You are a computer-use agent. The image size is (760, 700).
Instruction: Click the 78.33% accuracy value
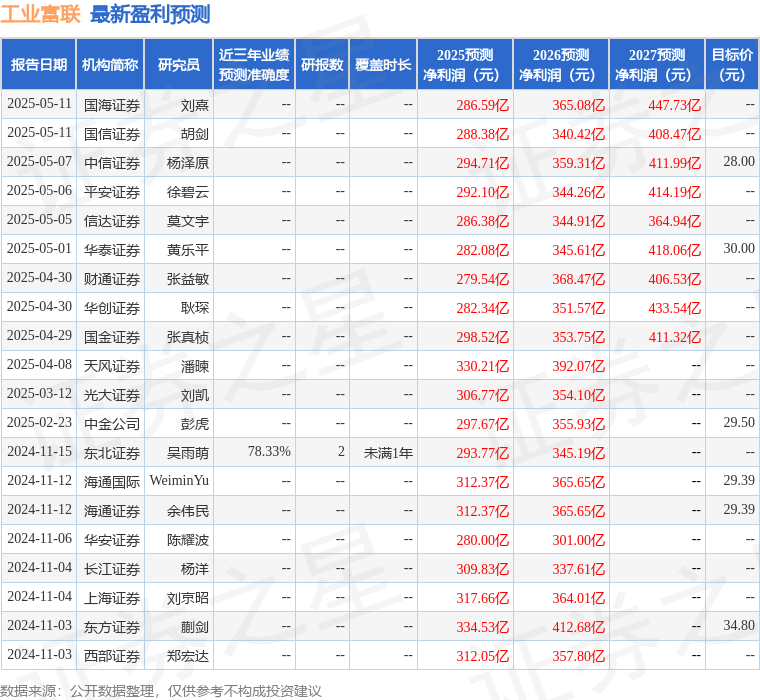(x=269, y=452)
